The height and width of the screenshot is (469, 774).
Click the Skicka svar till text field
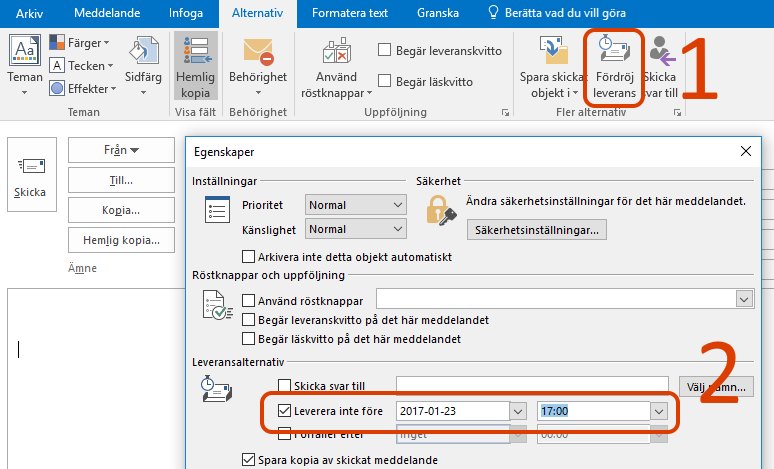532,385
